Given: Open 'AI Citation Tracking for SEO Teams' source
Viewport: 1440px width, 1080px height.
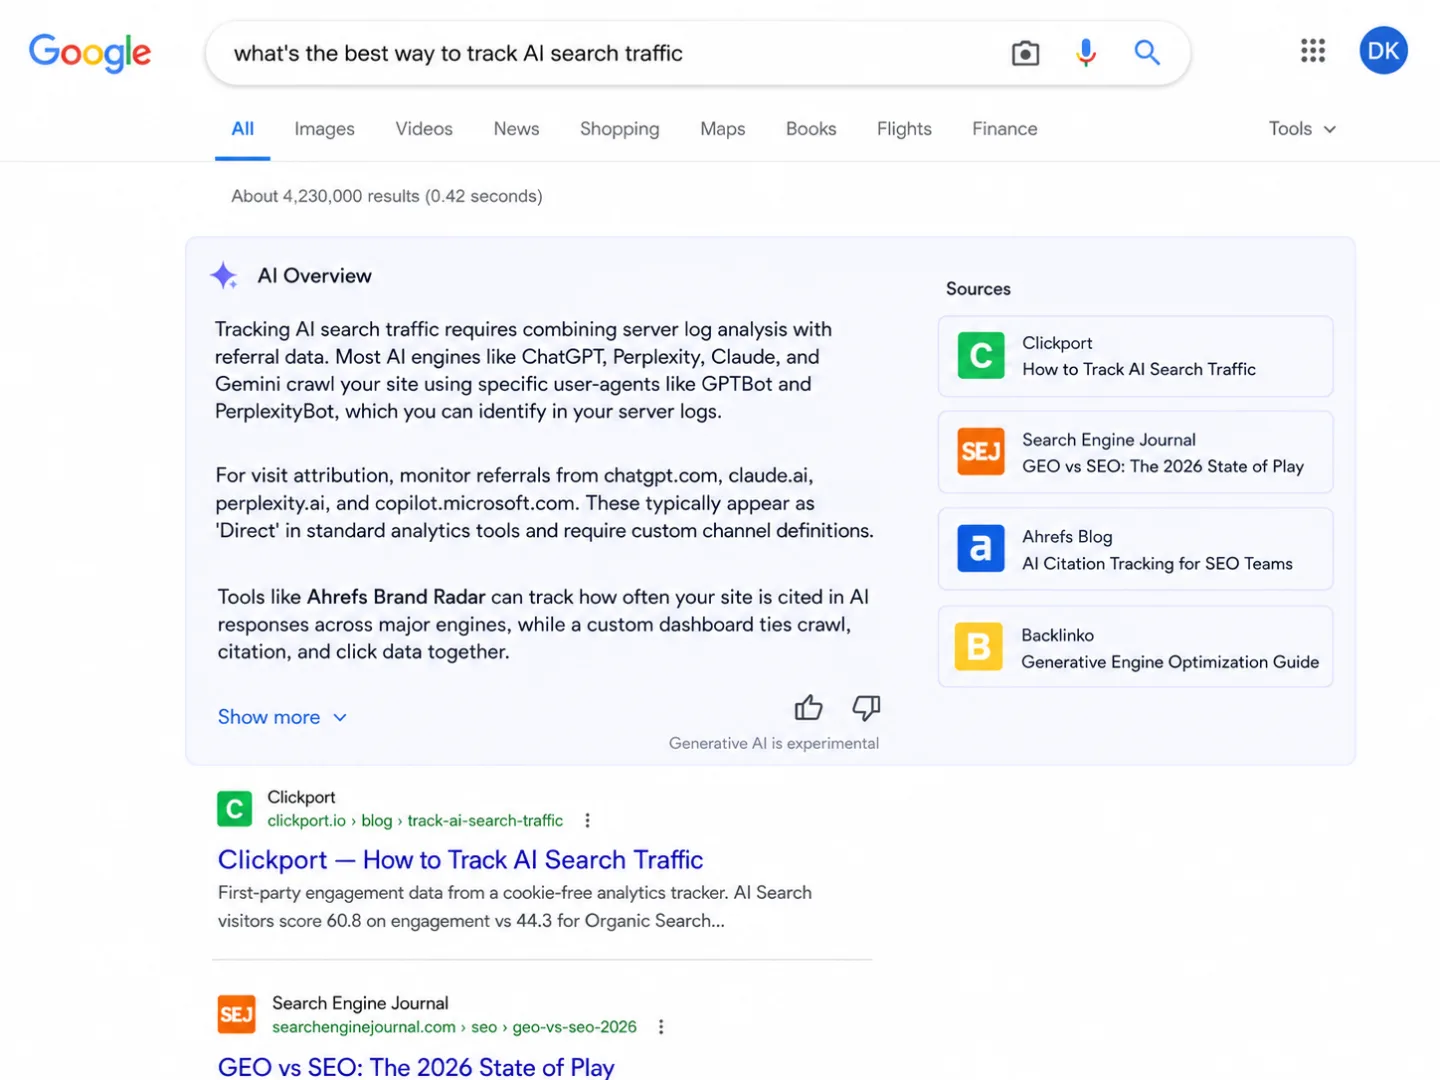Looking at the screenshot, I should 1157,564.
